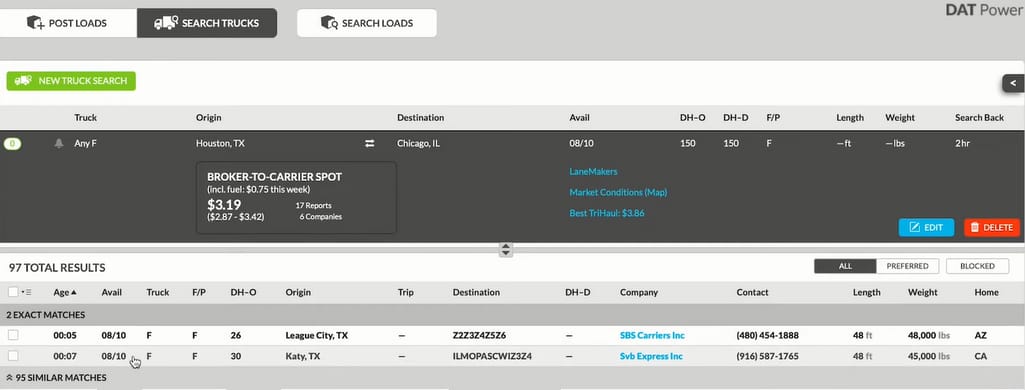Click the Edit search button
The width and height of the screenshot is (1025, 390).
pyautogui.click(x=926, y=227)
